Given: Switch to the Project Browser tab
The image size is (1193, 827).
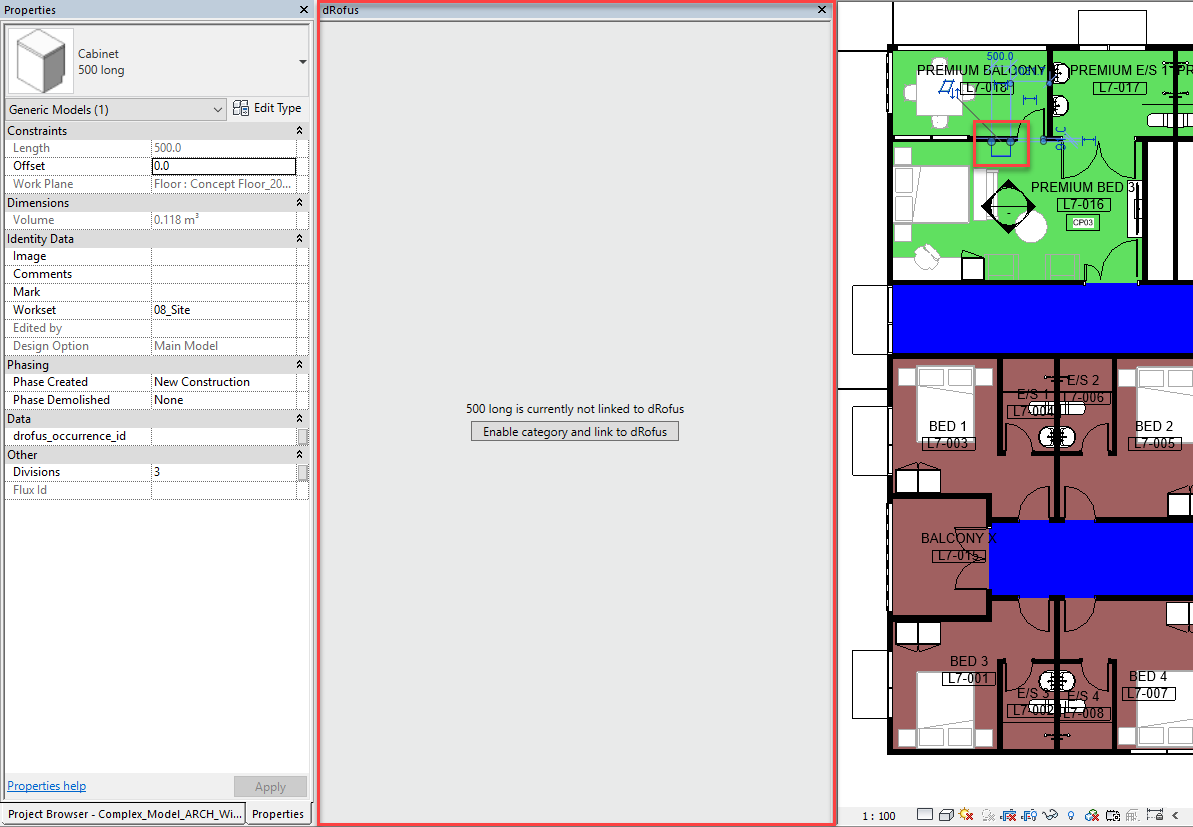Looking at the screenshot, I should (x=125, y=814).
